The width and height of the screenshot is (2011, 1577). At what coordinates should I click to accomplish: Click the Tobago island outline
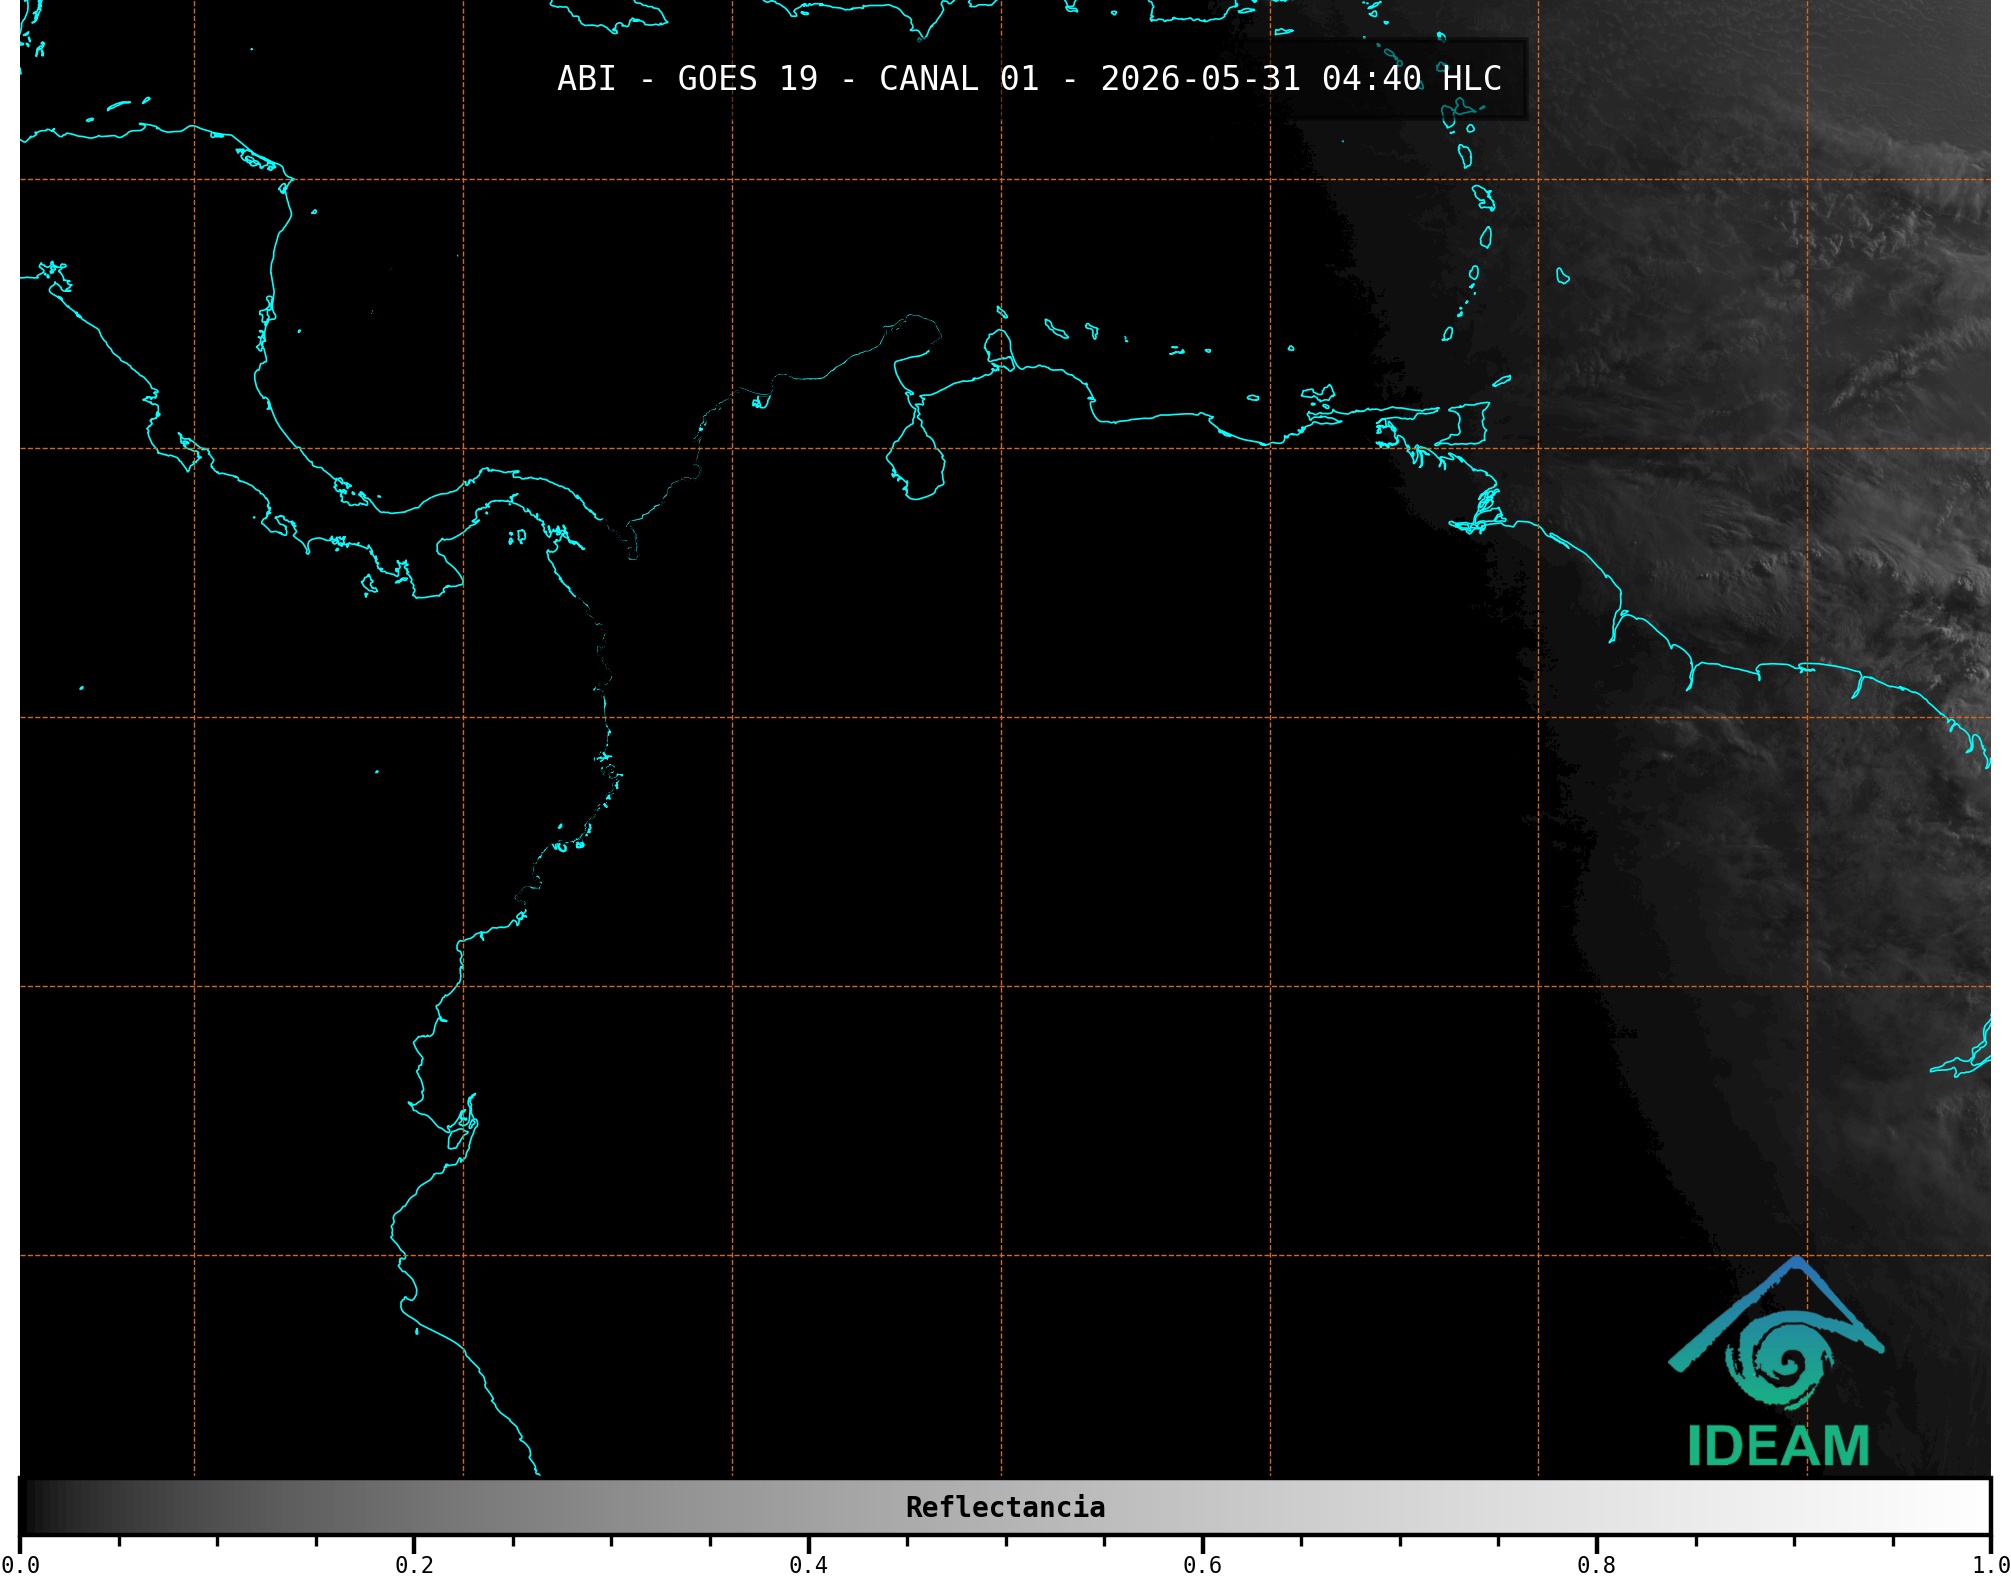[1502, 380]
